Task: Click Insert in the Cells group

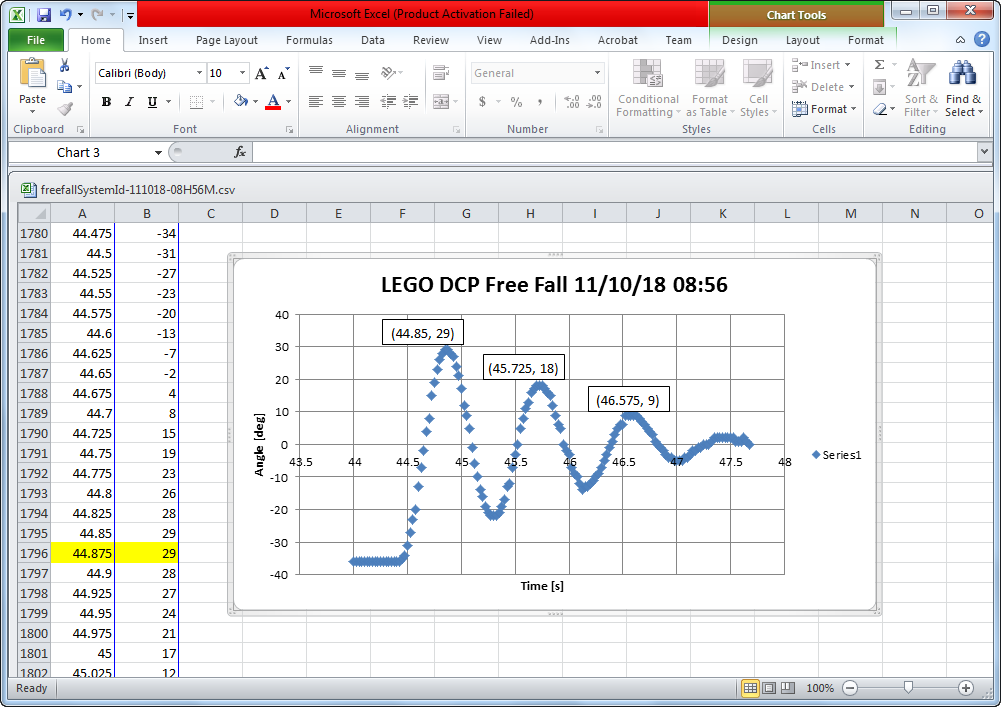Action: coord(822,65)
